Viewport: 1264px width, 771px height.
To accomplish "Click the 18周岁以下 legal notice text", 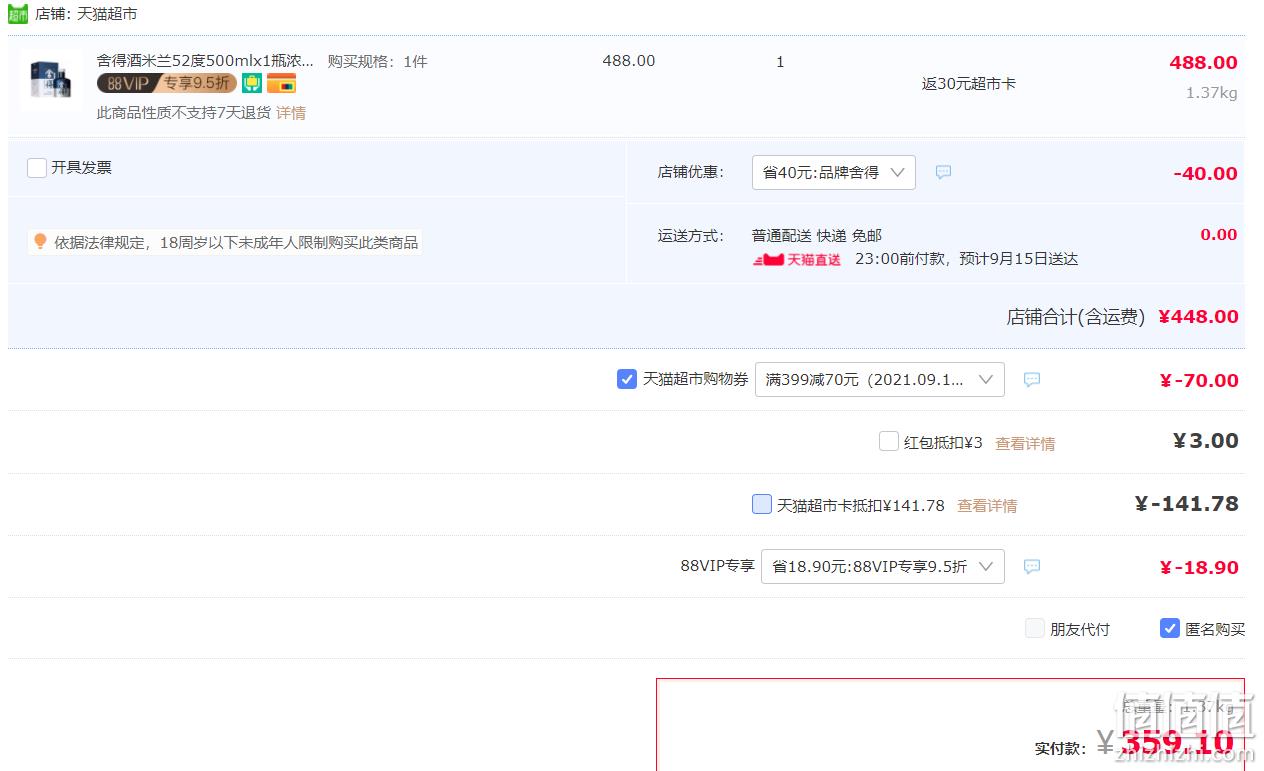I will point(236,242).
